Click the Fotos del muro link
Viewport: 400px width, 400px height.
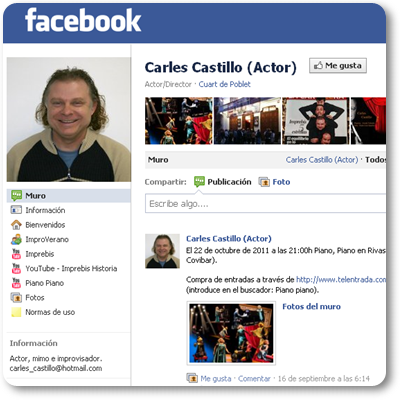[x=311, y=307]
